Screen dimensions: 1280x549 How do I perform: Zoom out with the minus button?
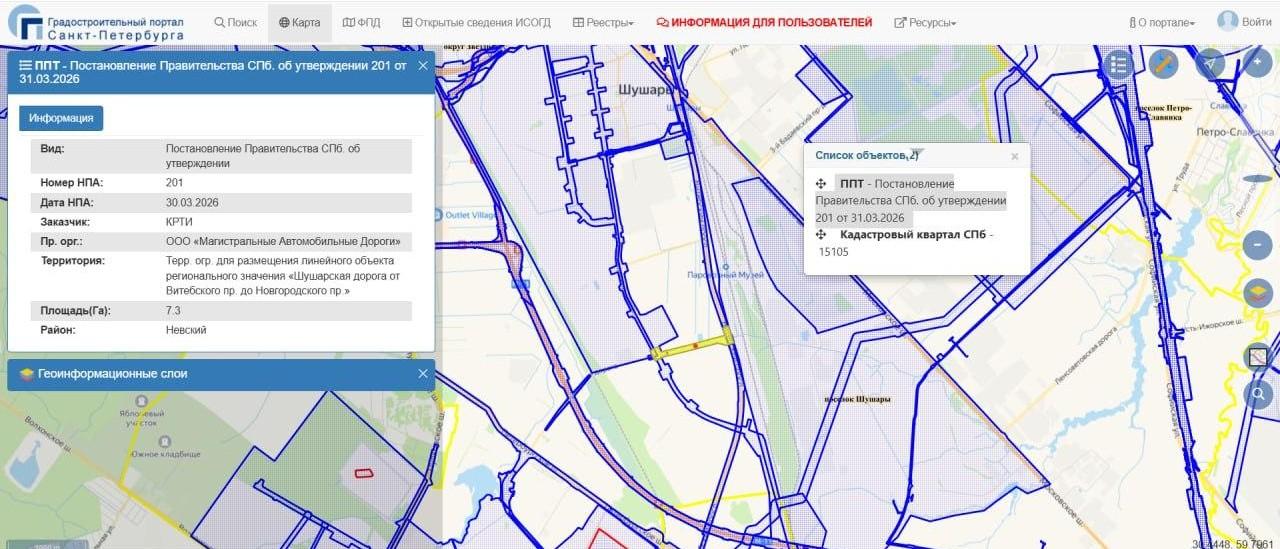[x=1257, y=244]
